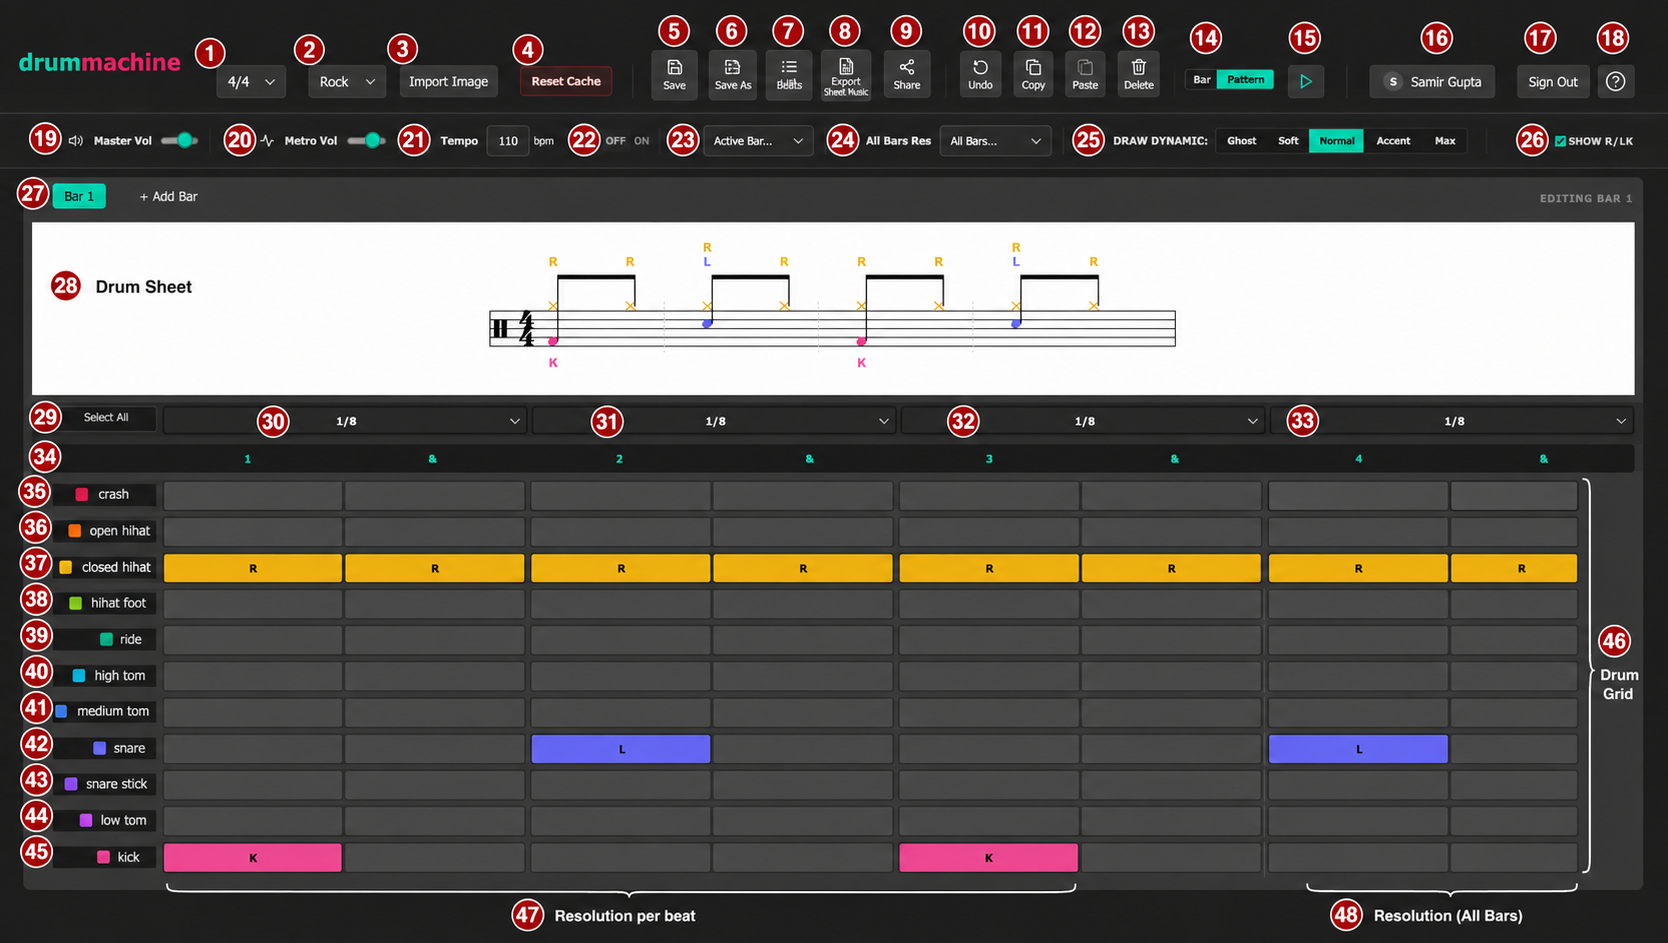Select the Bar 1 tab
This screenshot has width=1668, height=943.
click(x=79, y=196)
